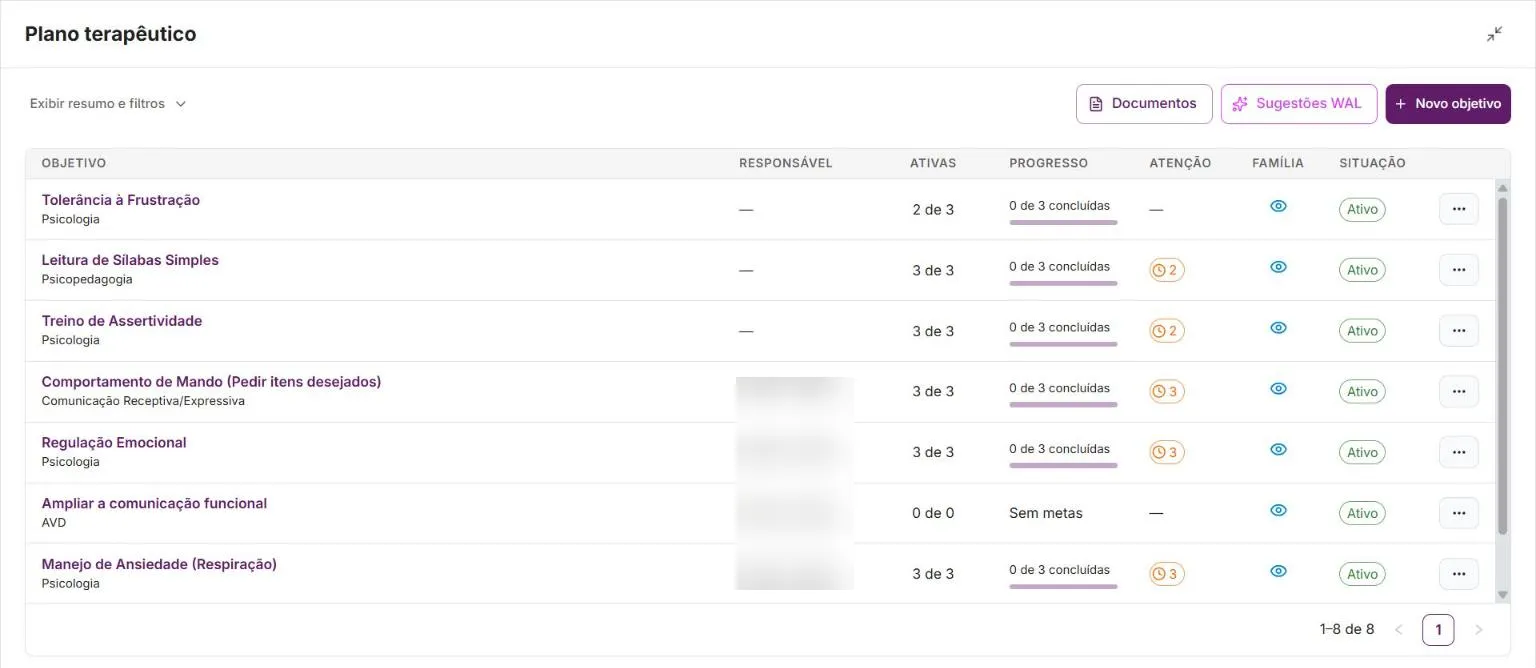Click the attention clock badge for Treino de Assertividade
This screenshot has width=1536, height=668.
1167,331
